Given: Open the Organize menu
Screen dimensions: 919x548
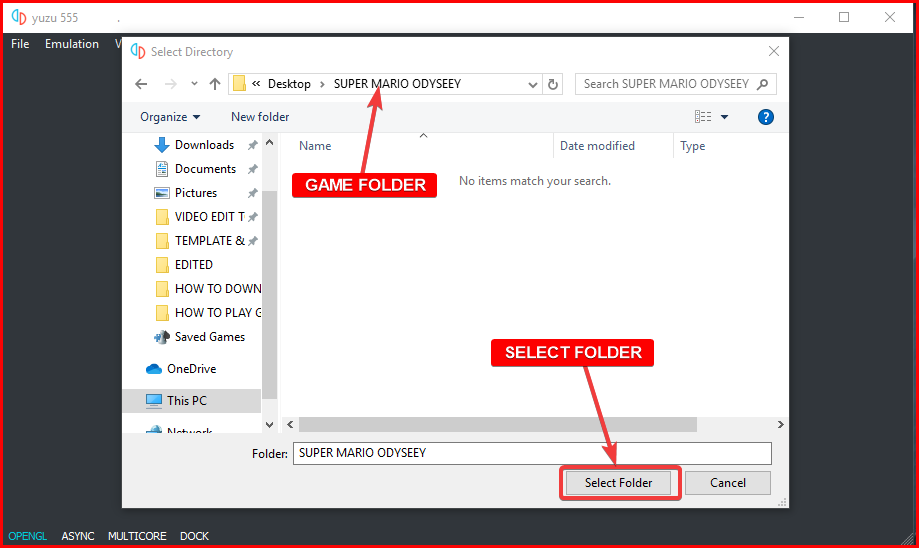Looking at the screenshot, I should (x=170, y=117).
